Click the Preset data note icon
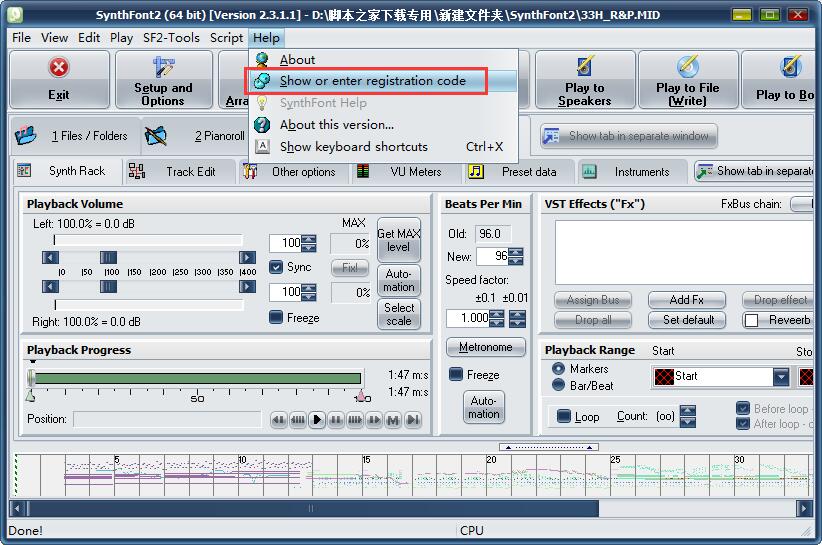 point(475,171)
